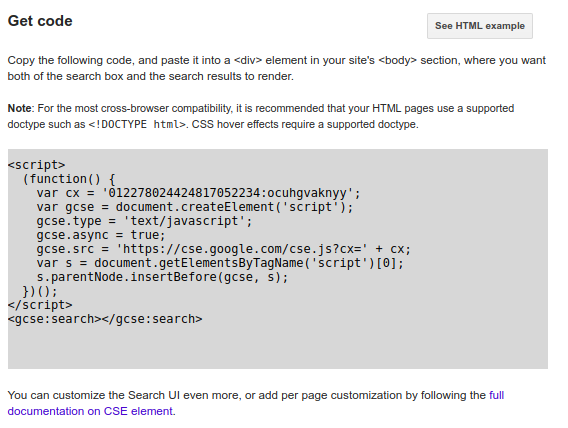The width and height of the screenshot is (568, 428).
Task: Click the gcse.type = 'text/javascript' line
Action: pos(144,221)
